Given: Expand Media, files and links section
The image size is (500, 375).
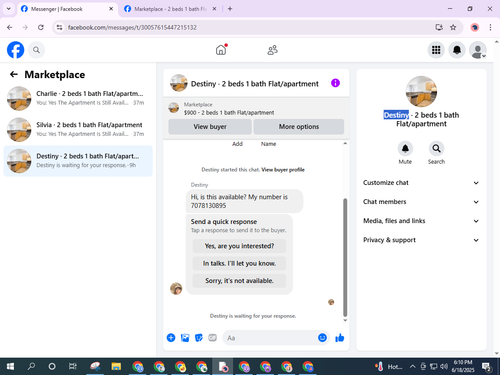Looking at the screenshot, I should (x=421, y=221).
